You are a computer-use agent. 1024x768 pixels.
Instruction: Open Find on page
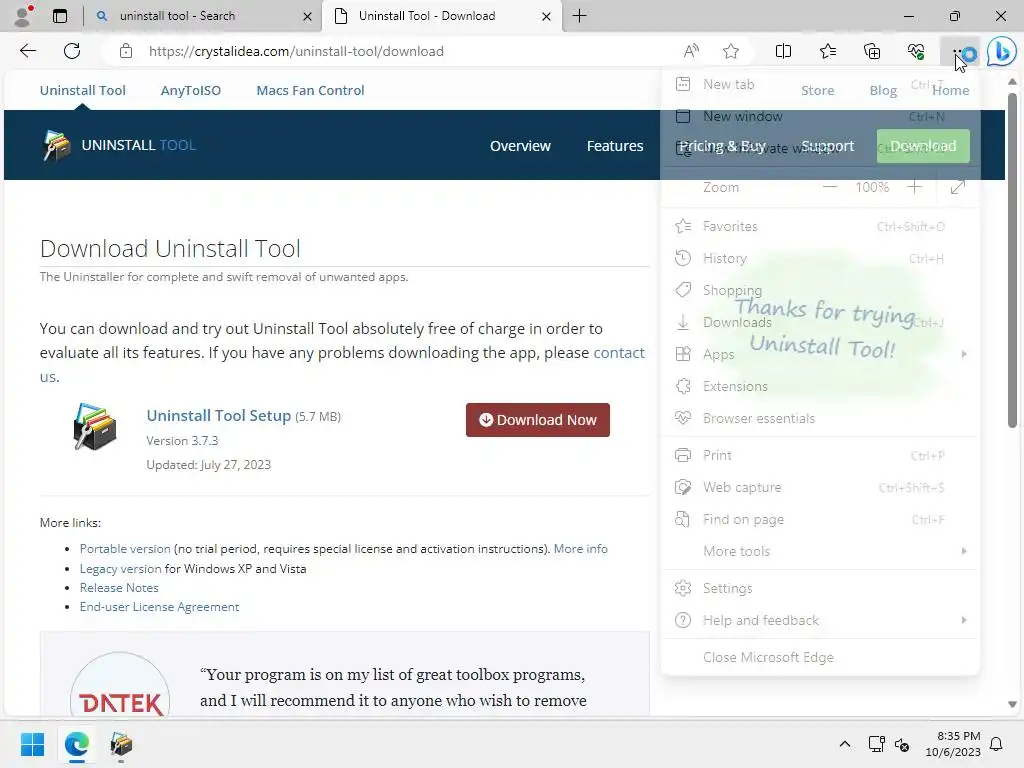click(820, 519)
